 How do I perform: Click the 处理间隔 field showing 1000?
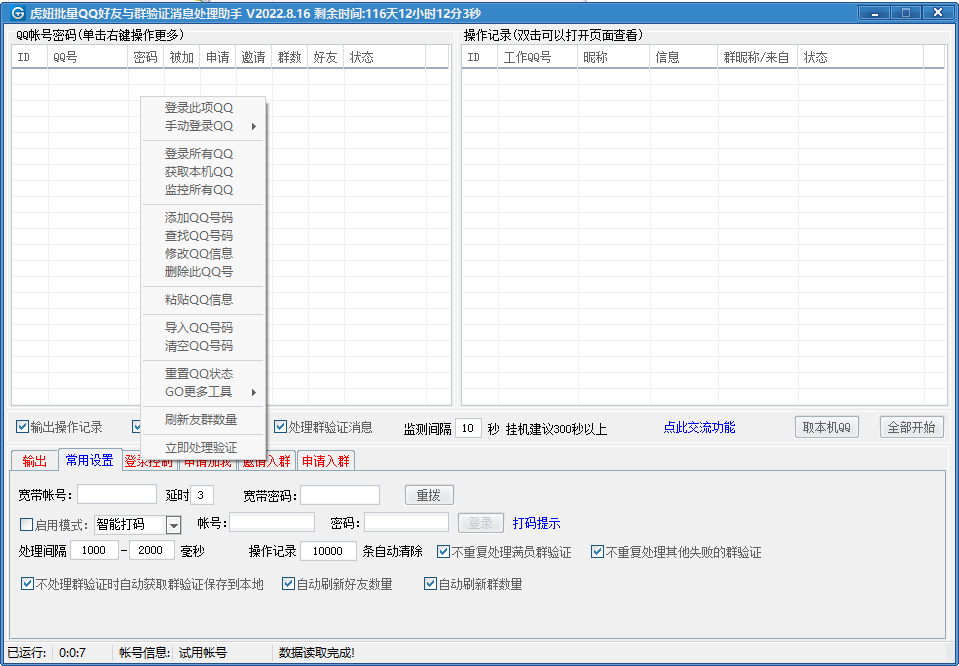point(94,550)
